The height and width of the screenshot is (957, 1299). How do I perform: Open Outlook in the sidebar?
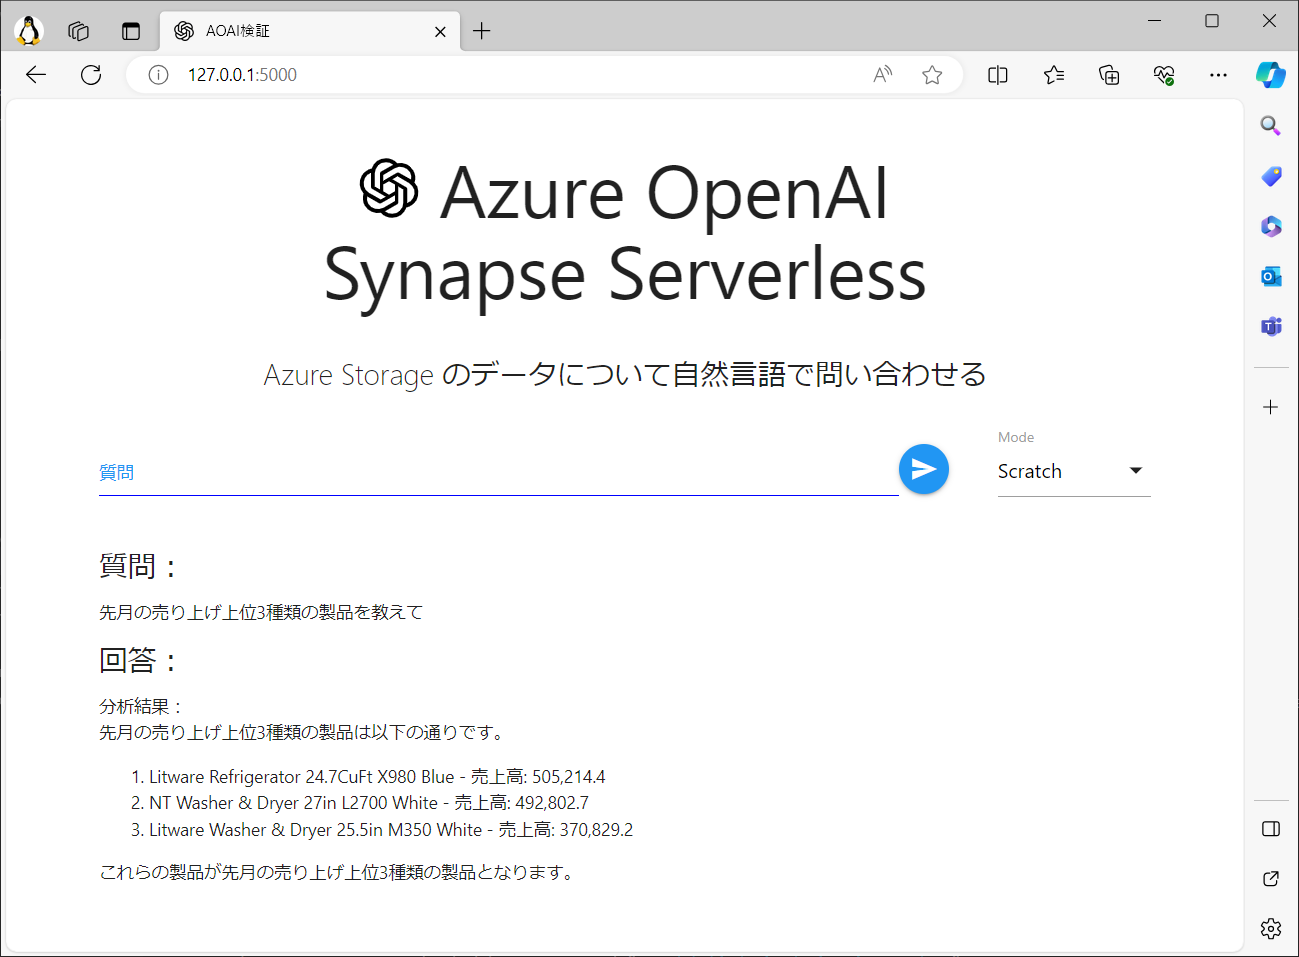click(1270, 276)
